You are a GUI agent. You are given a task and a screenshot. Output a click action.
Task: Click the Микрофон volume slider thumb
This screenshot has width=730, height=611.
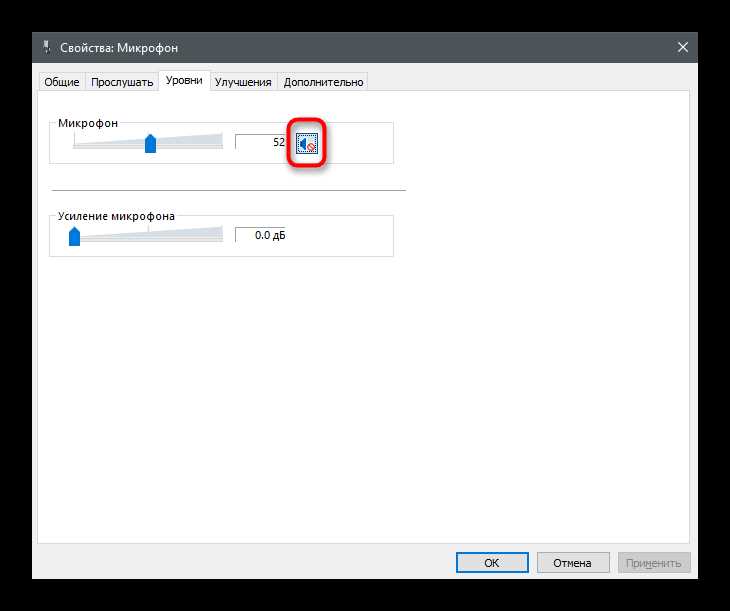(150, 143)
